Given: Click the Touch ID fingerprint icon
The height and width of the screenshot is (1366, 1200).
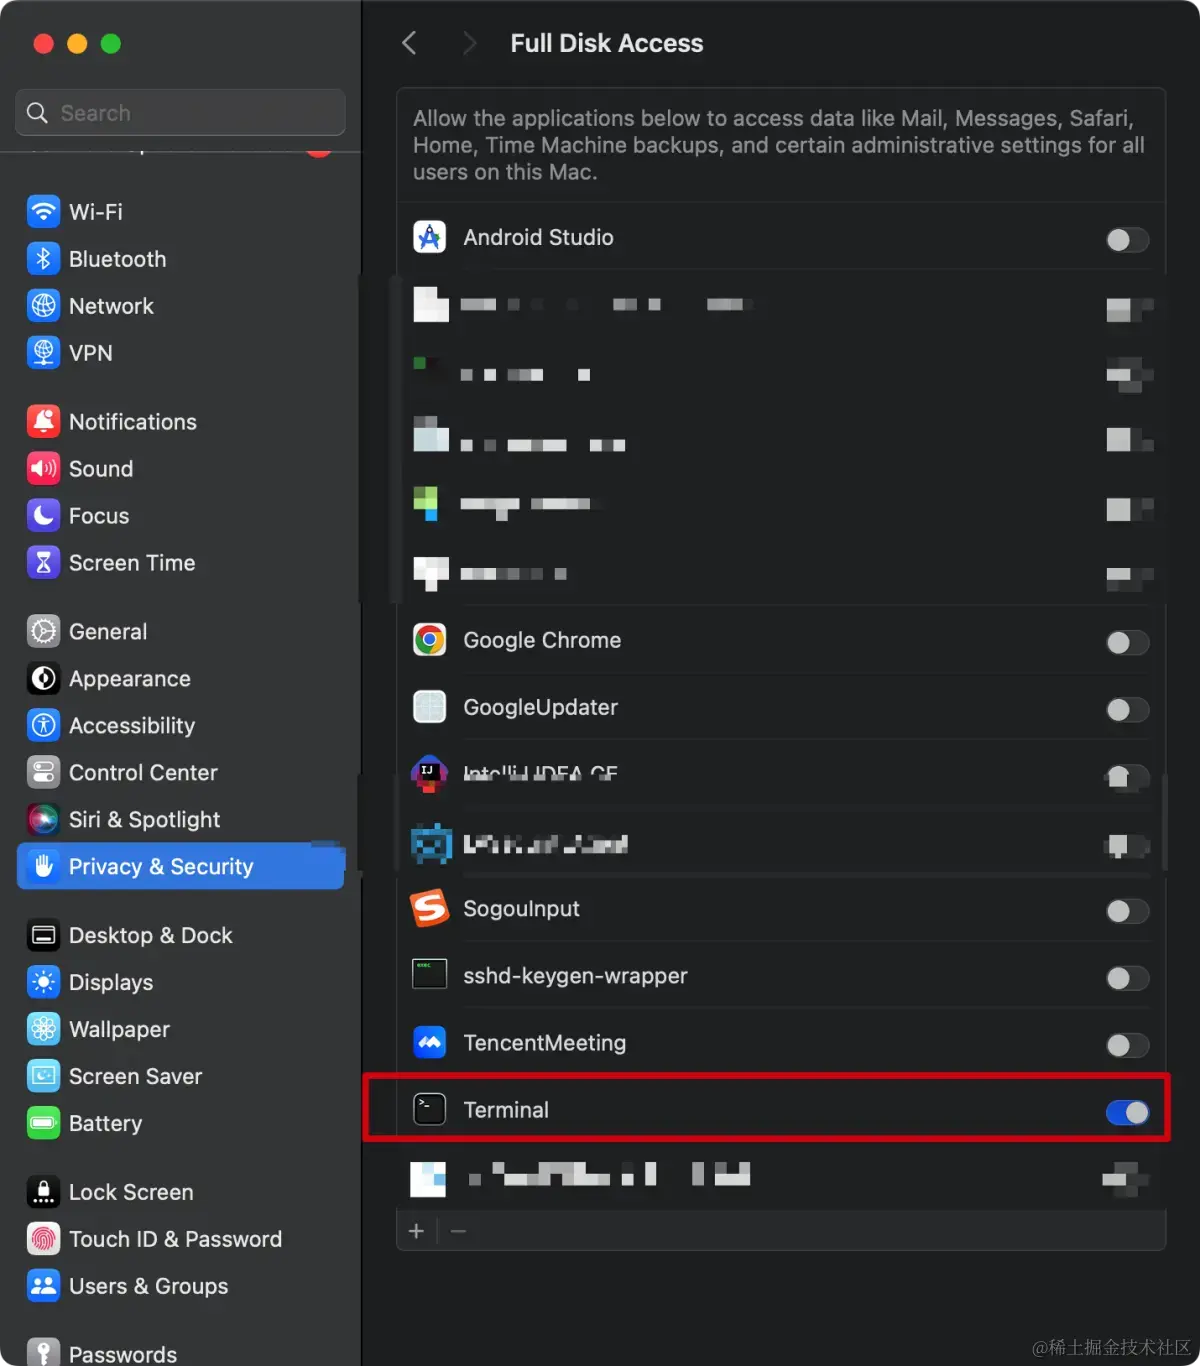Looking at the screenshot, I should (43, 1239).
